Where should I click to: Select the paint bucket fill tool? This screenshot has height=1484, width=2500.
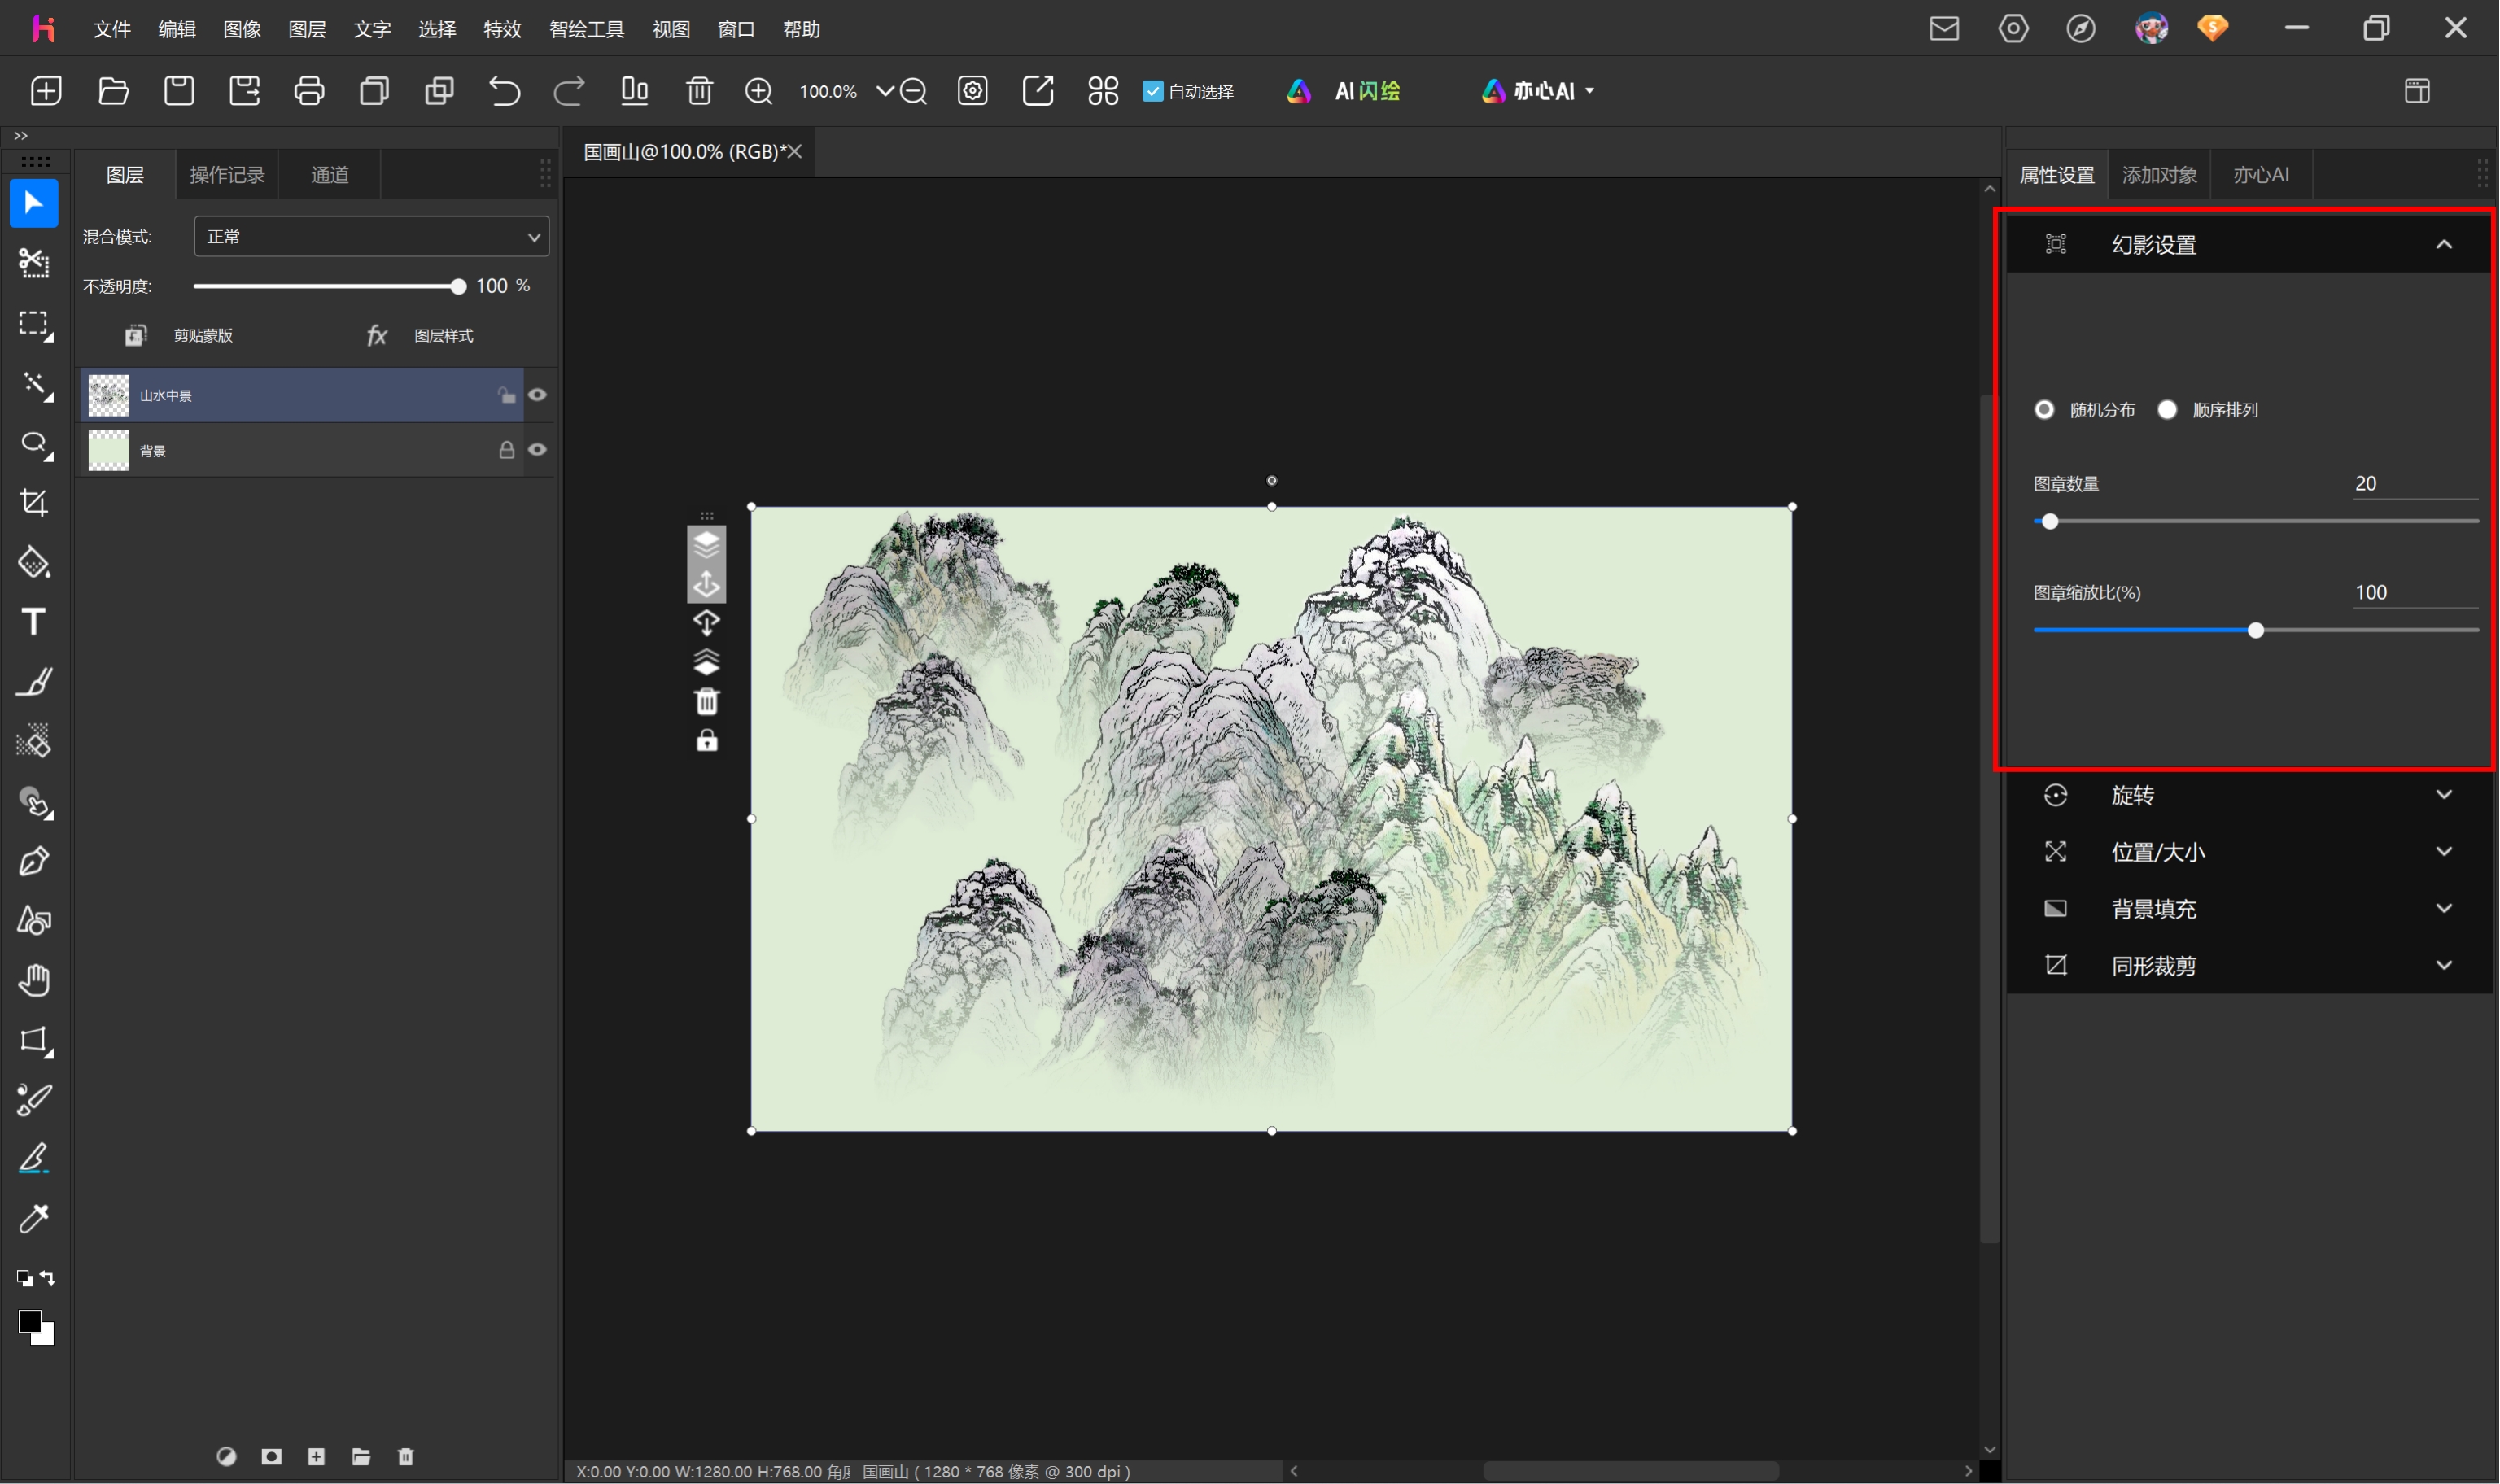click(34, 562)
